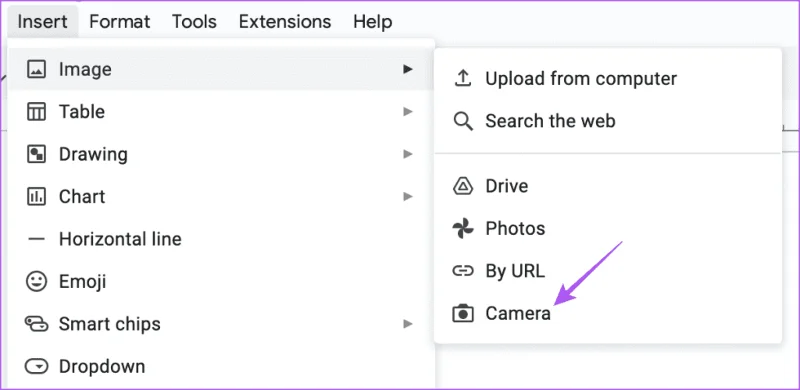
Task: Expand the Drawing submenu arrow
Action: click(x=407, y=154)
